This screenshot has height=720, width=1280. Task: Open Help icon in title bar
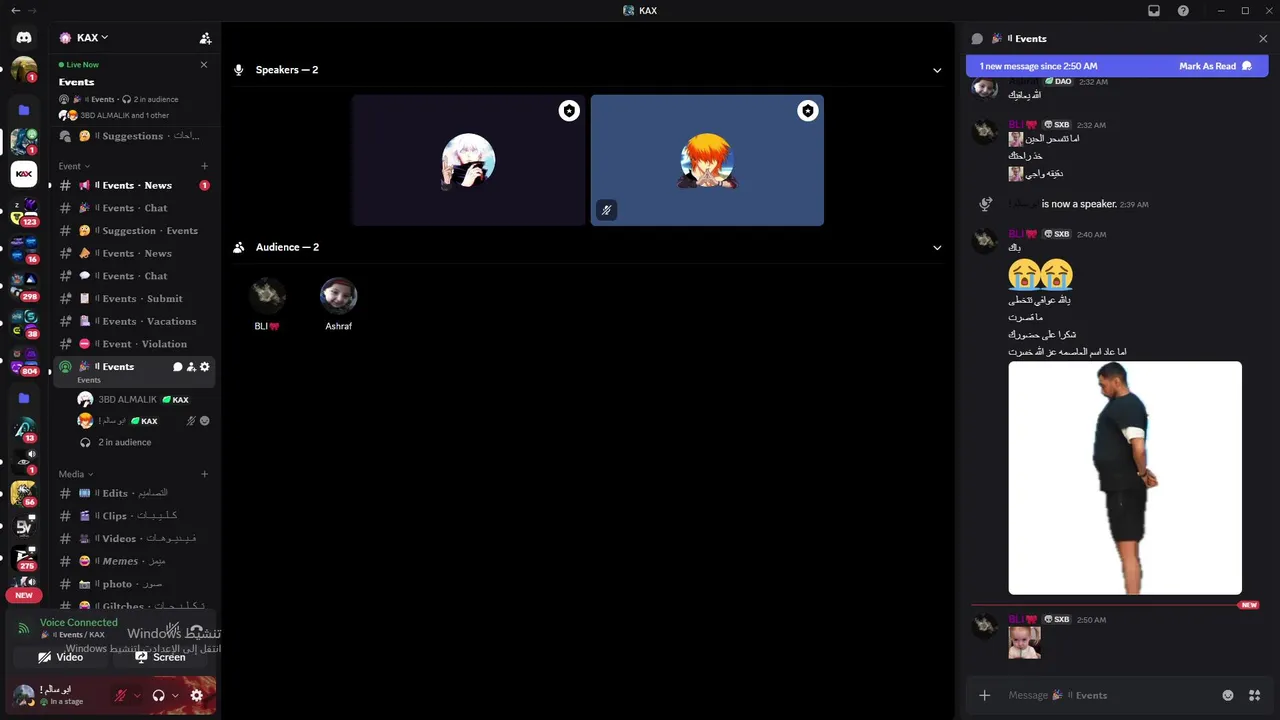click(1183, 11)
